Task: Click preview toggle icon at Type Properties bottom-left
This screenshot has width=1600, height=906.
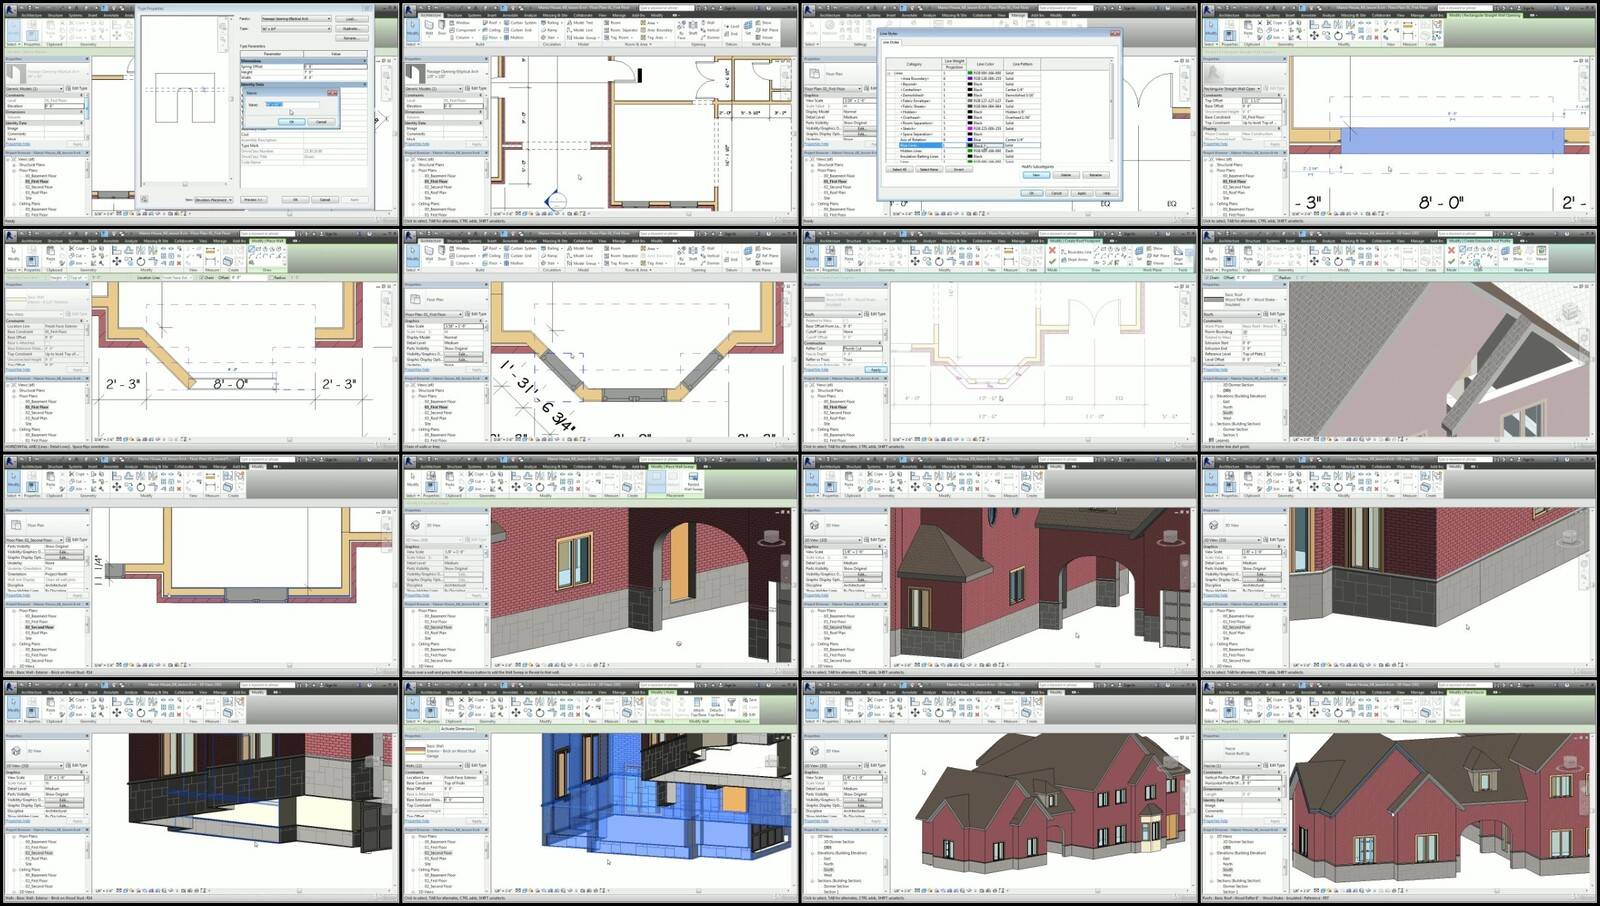Action: click(x=145, y=200)
